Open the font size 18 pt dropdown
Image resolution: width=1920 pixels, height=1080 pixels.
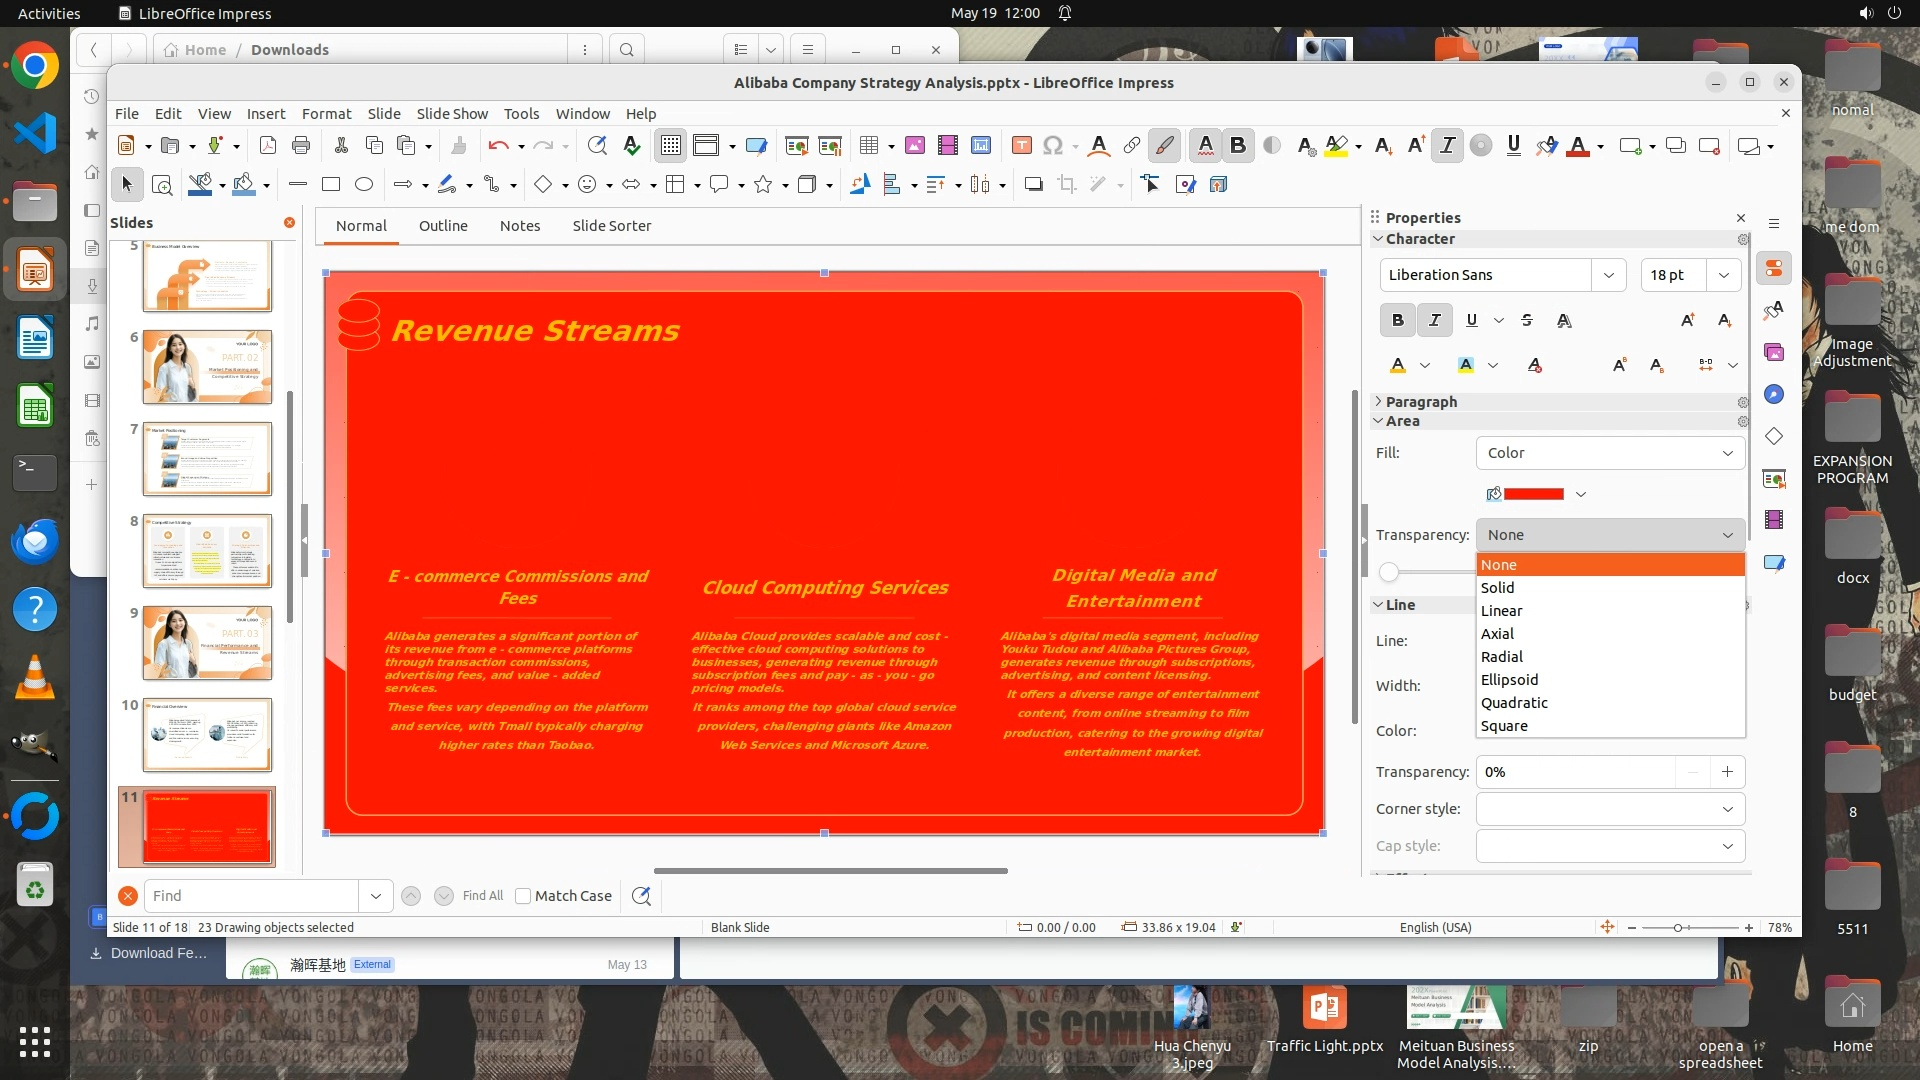(x=1724, y=275)
